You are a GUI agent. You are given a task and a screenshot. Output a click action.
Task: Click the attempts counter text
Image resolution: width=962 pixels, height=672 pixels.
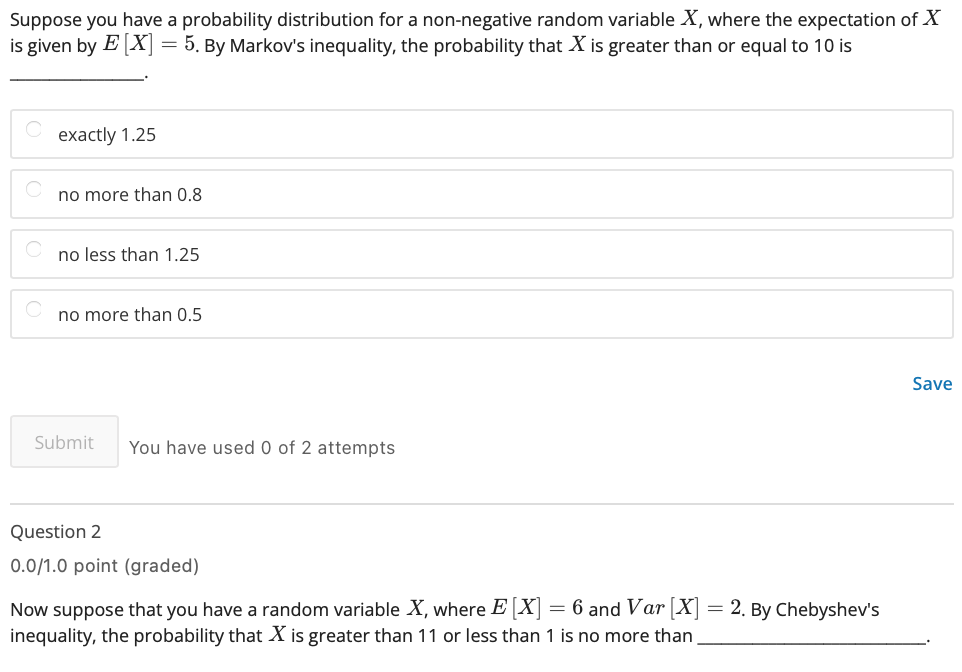[x=262, y=447]
